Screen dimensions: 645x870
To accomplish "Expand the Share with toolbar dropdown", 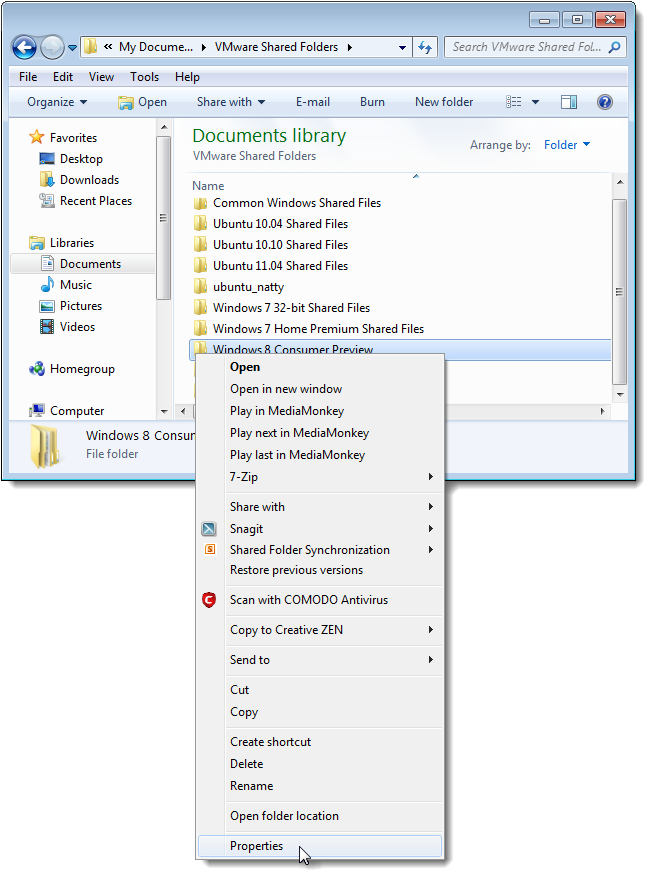I will 231,102.
